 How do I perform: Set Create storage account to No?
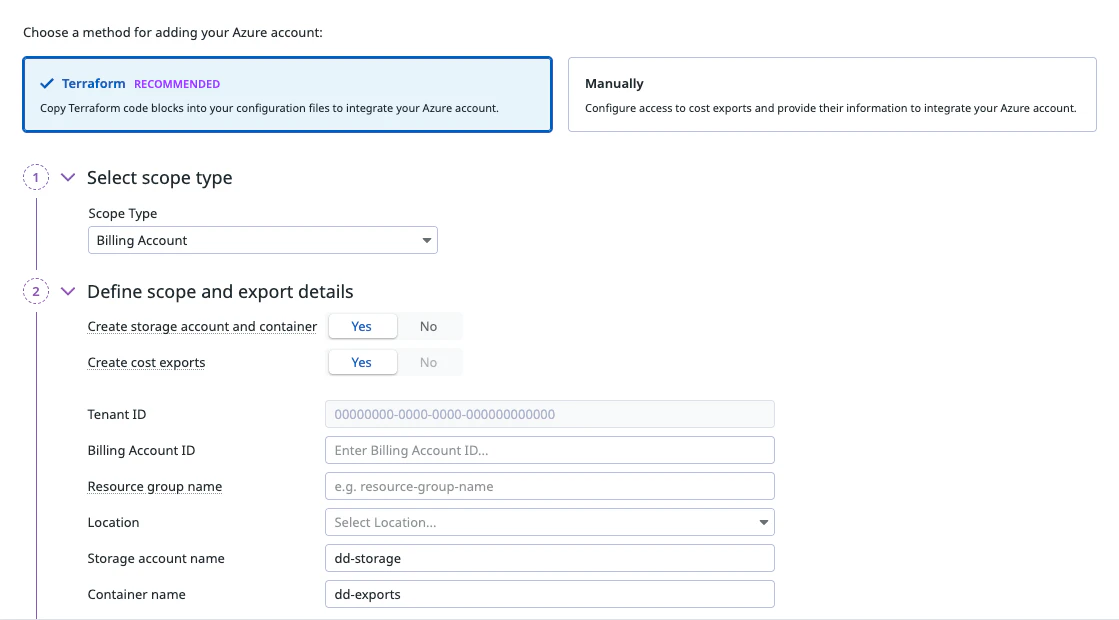click(428, 326)
